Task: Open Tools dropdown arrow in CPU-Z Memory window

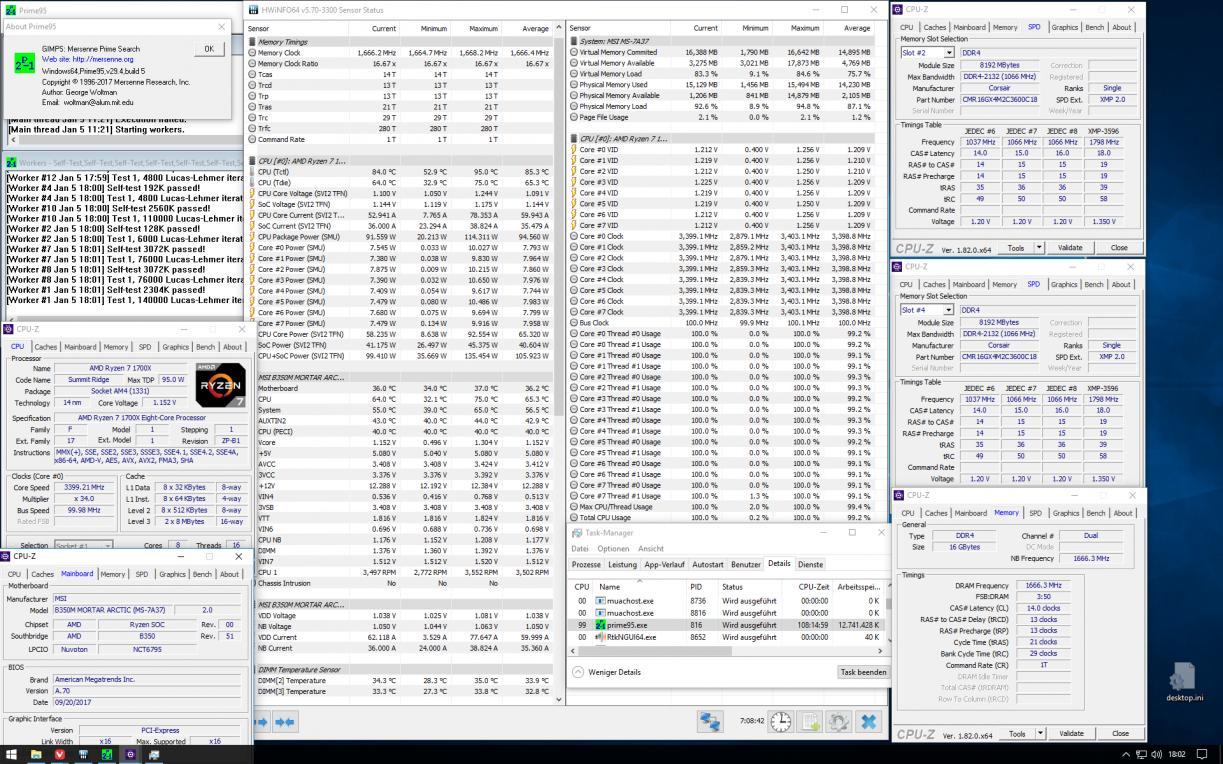Action: [1039, 733]
